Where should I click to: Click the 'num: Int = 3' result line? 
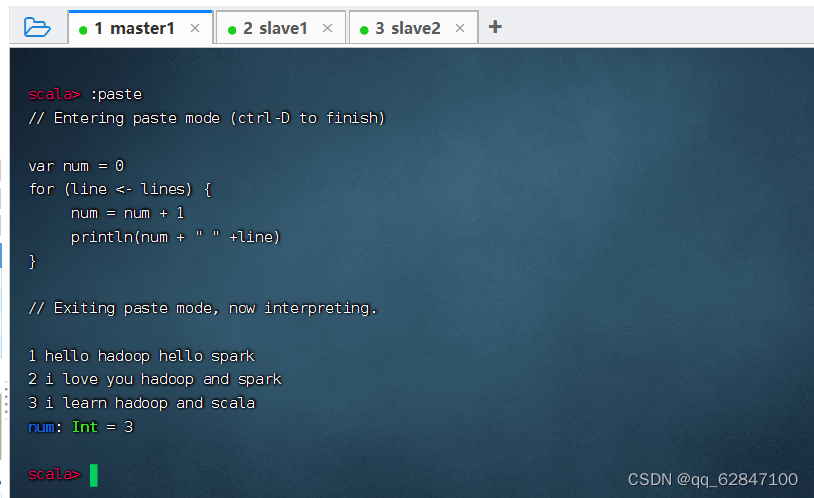pyautogui.click(x=81, y=427)
